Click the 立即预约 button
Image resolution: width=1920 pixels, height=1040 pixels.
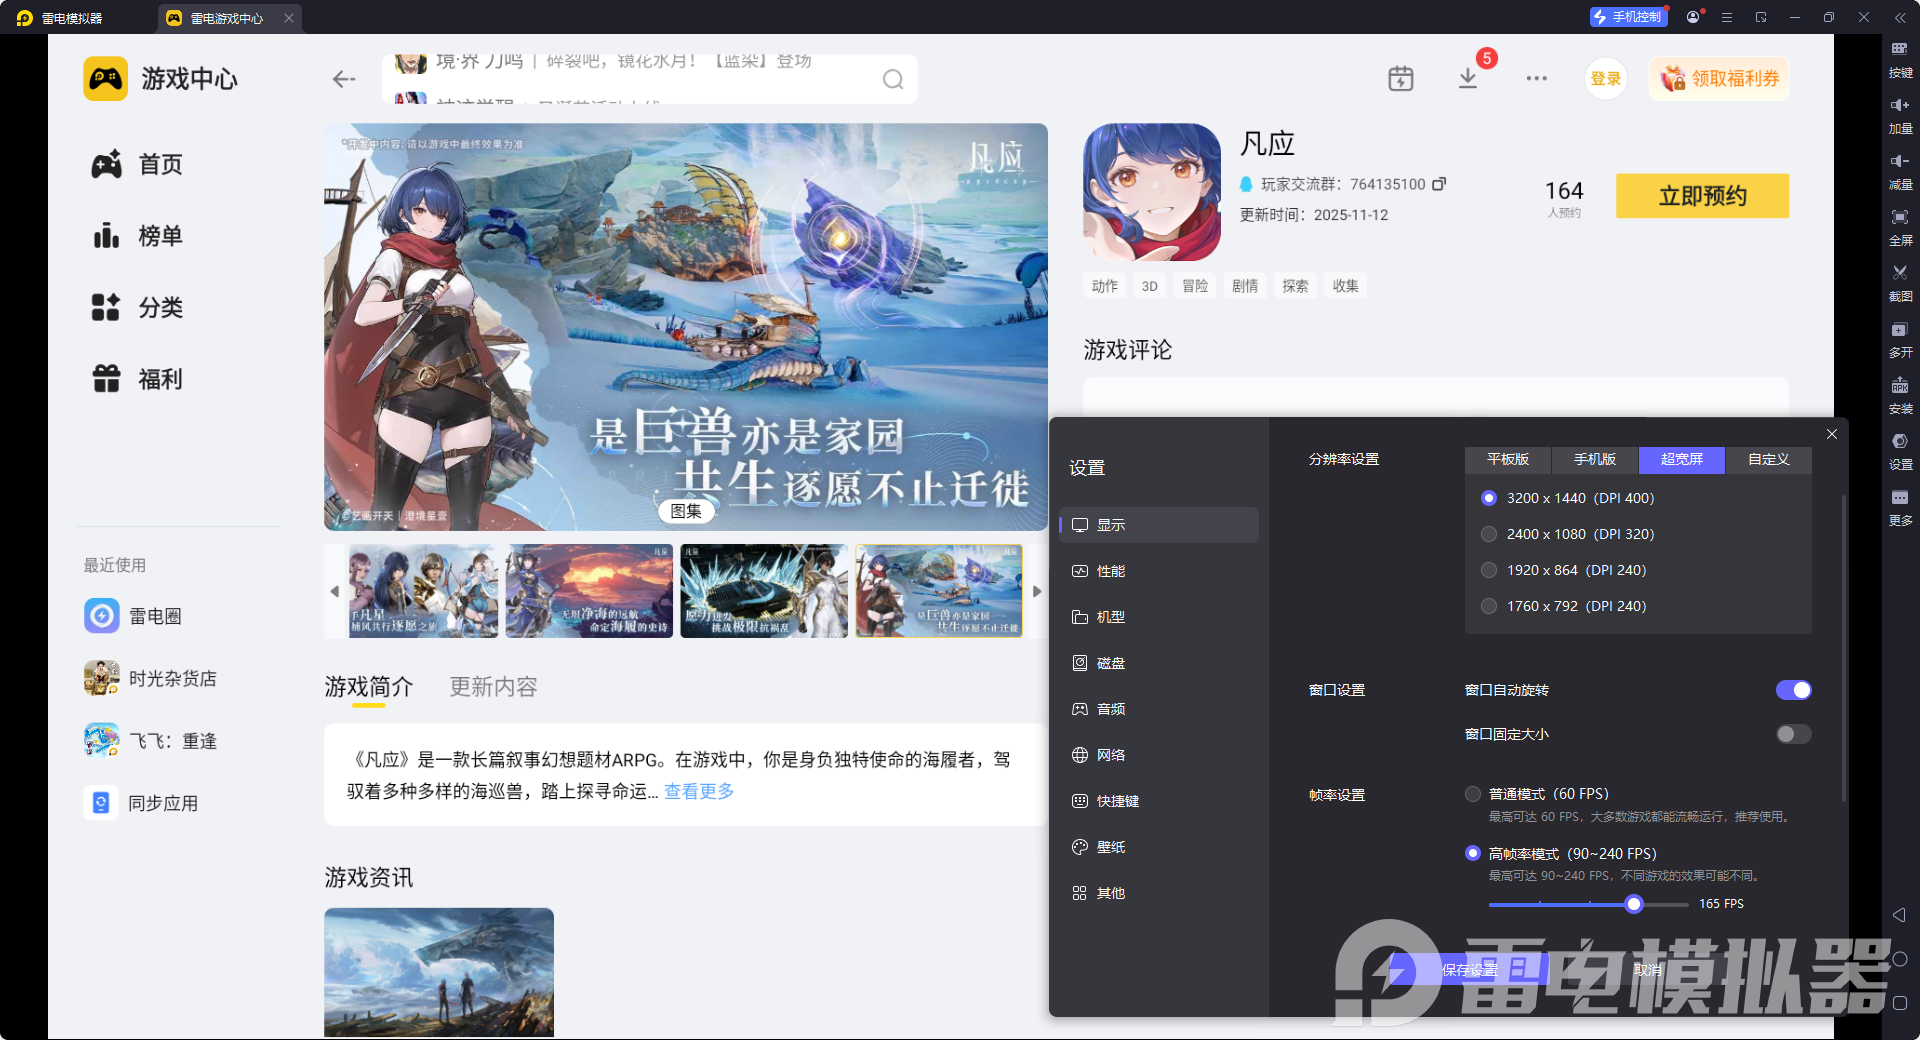pos(1703,196)
